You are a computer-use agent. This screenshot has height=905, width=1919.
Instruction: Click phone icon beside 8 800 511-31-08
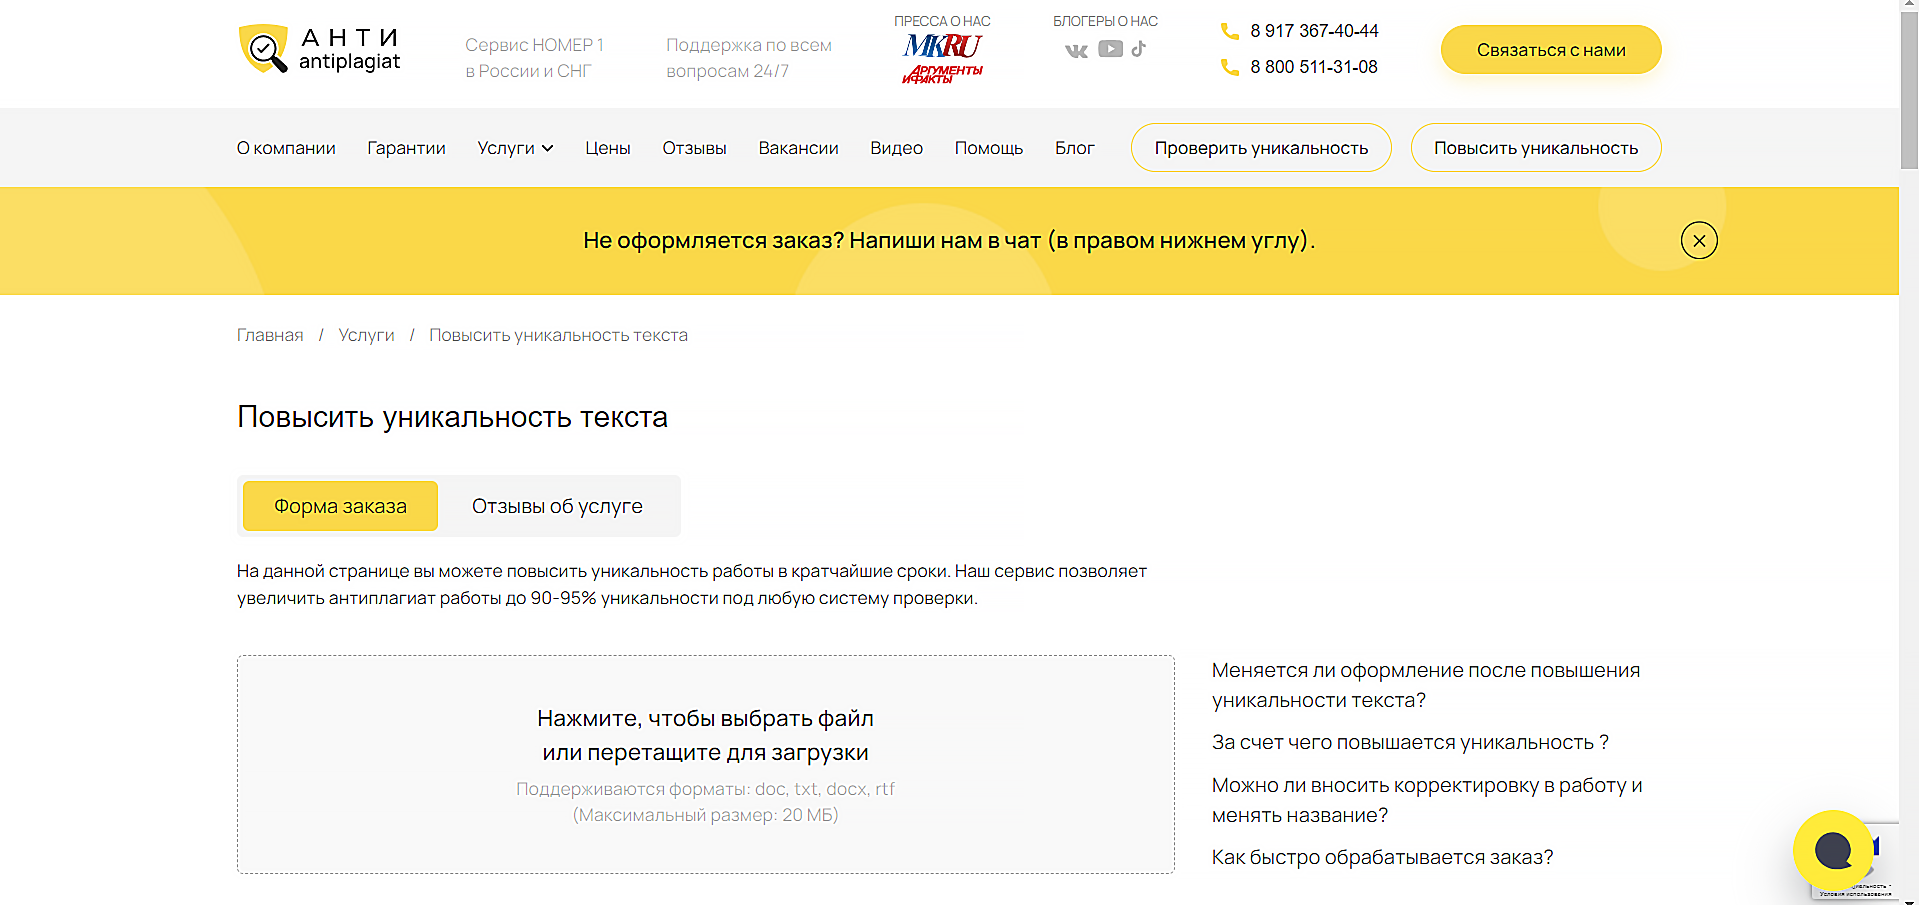pyautogui.click(x=1229, y=67)
